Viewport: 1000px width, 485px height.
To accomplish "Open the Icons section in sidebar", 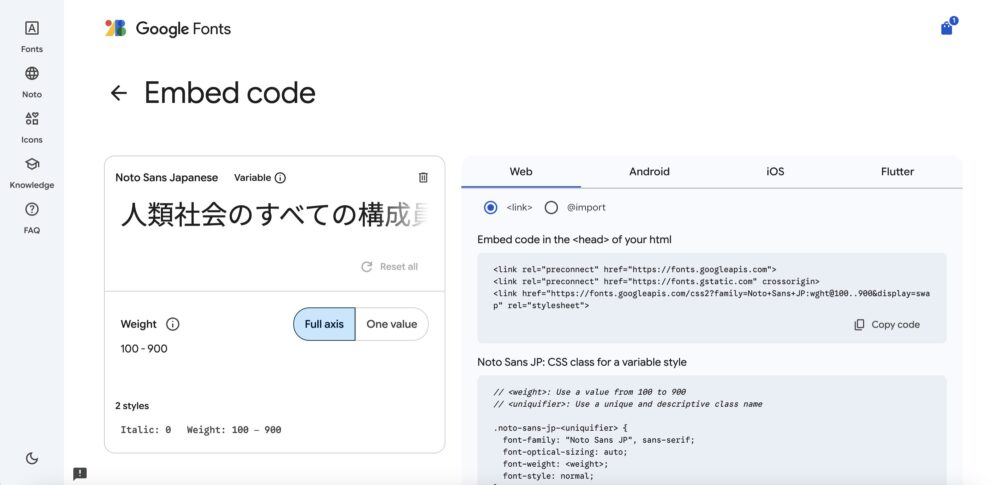I will 31,127.
